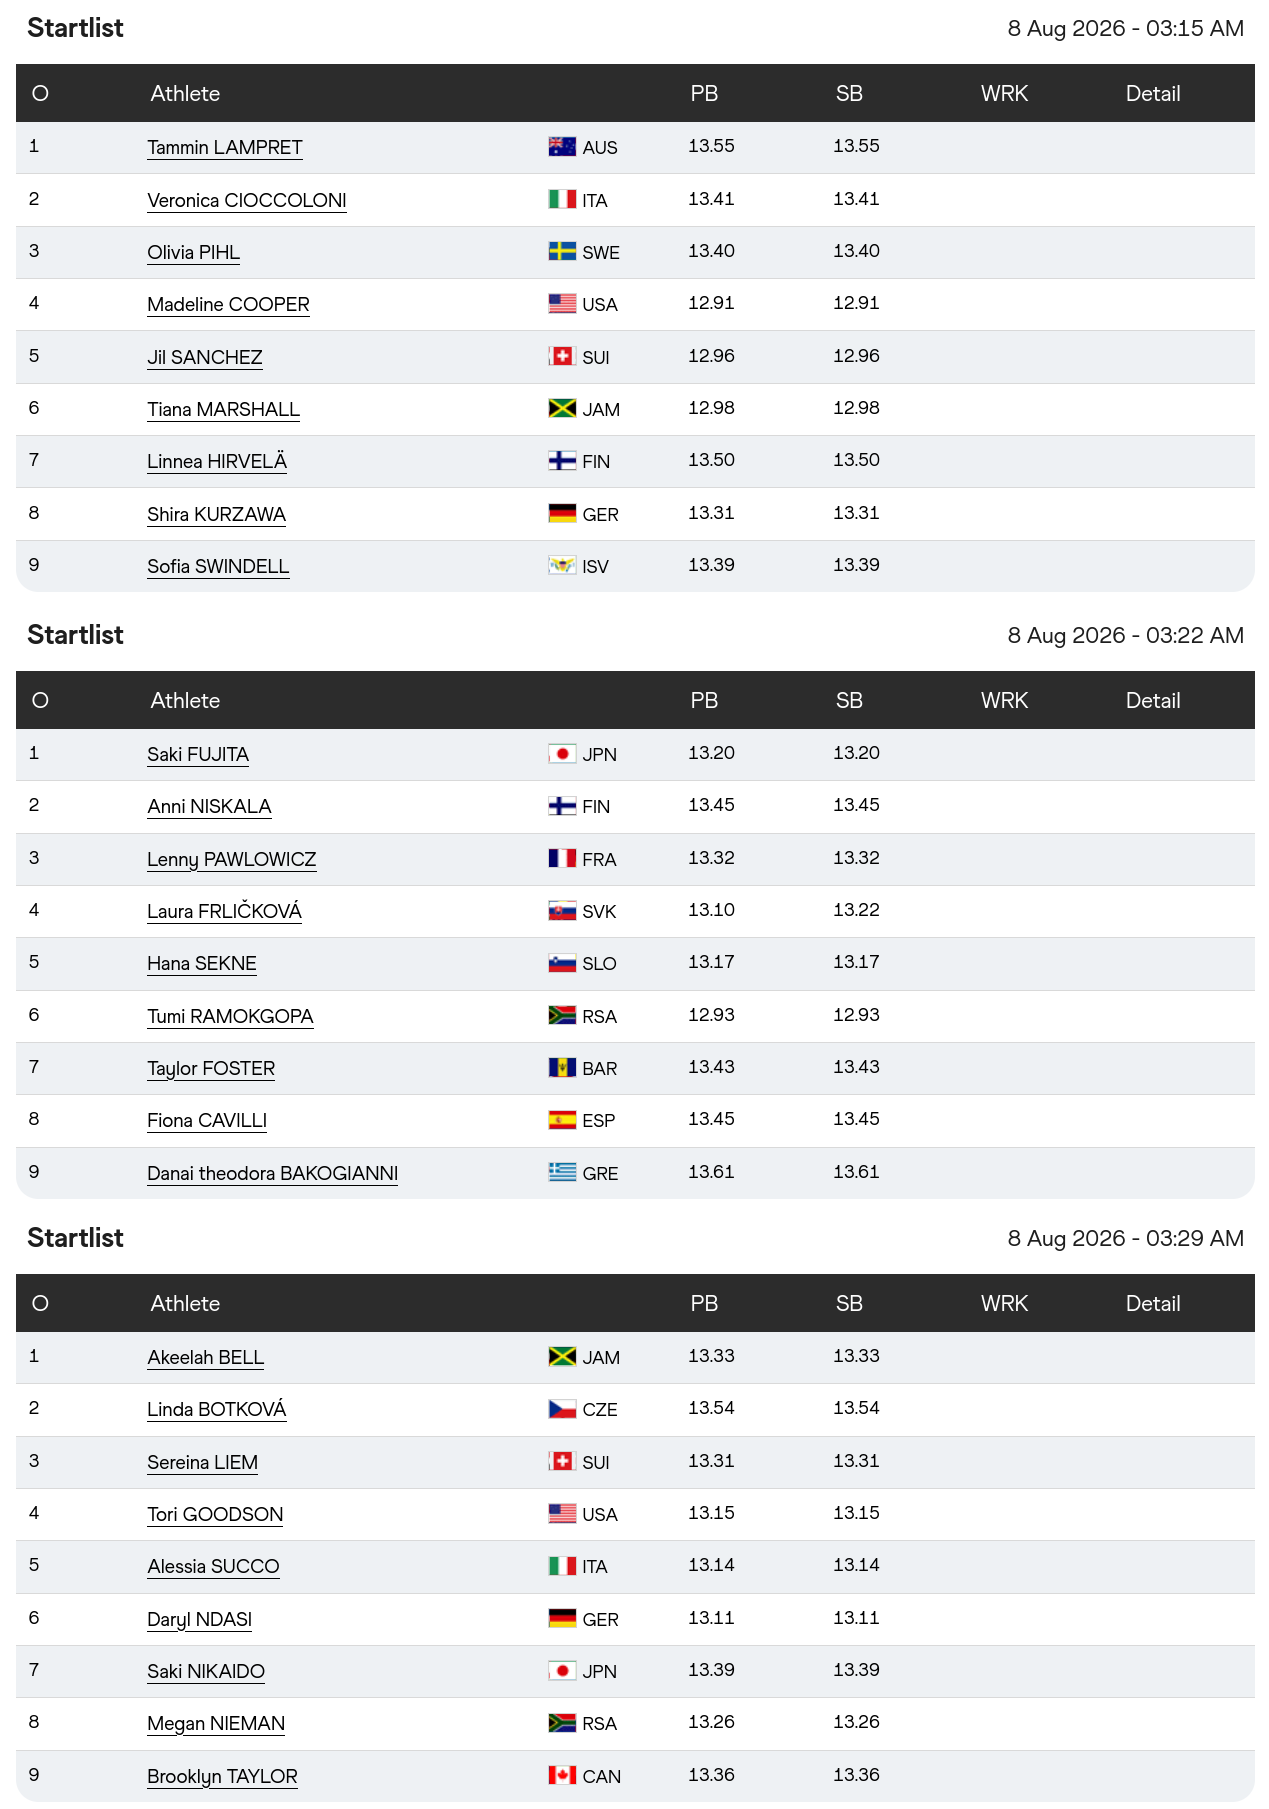Click the Virgin Islands flag beside Sofia SWINDELL
Viewport: 1269px width, 1809px height.
pyautogui.click(x=562, y=565)
